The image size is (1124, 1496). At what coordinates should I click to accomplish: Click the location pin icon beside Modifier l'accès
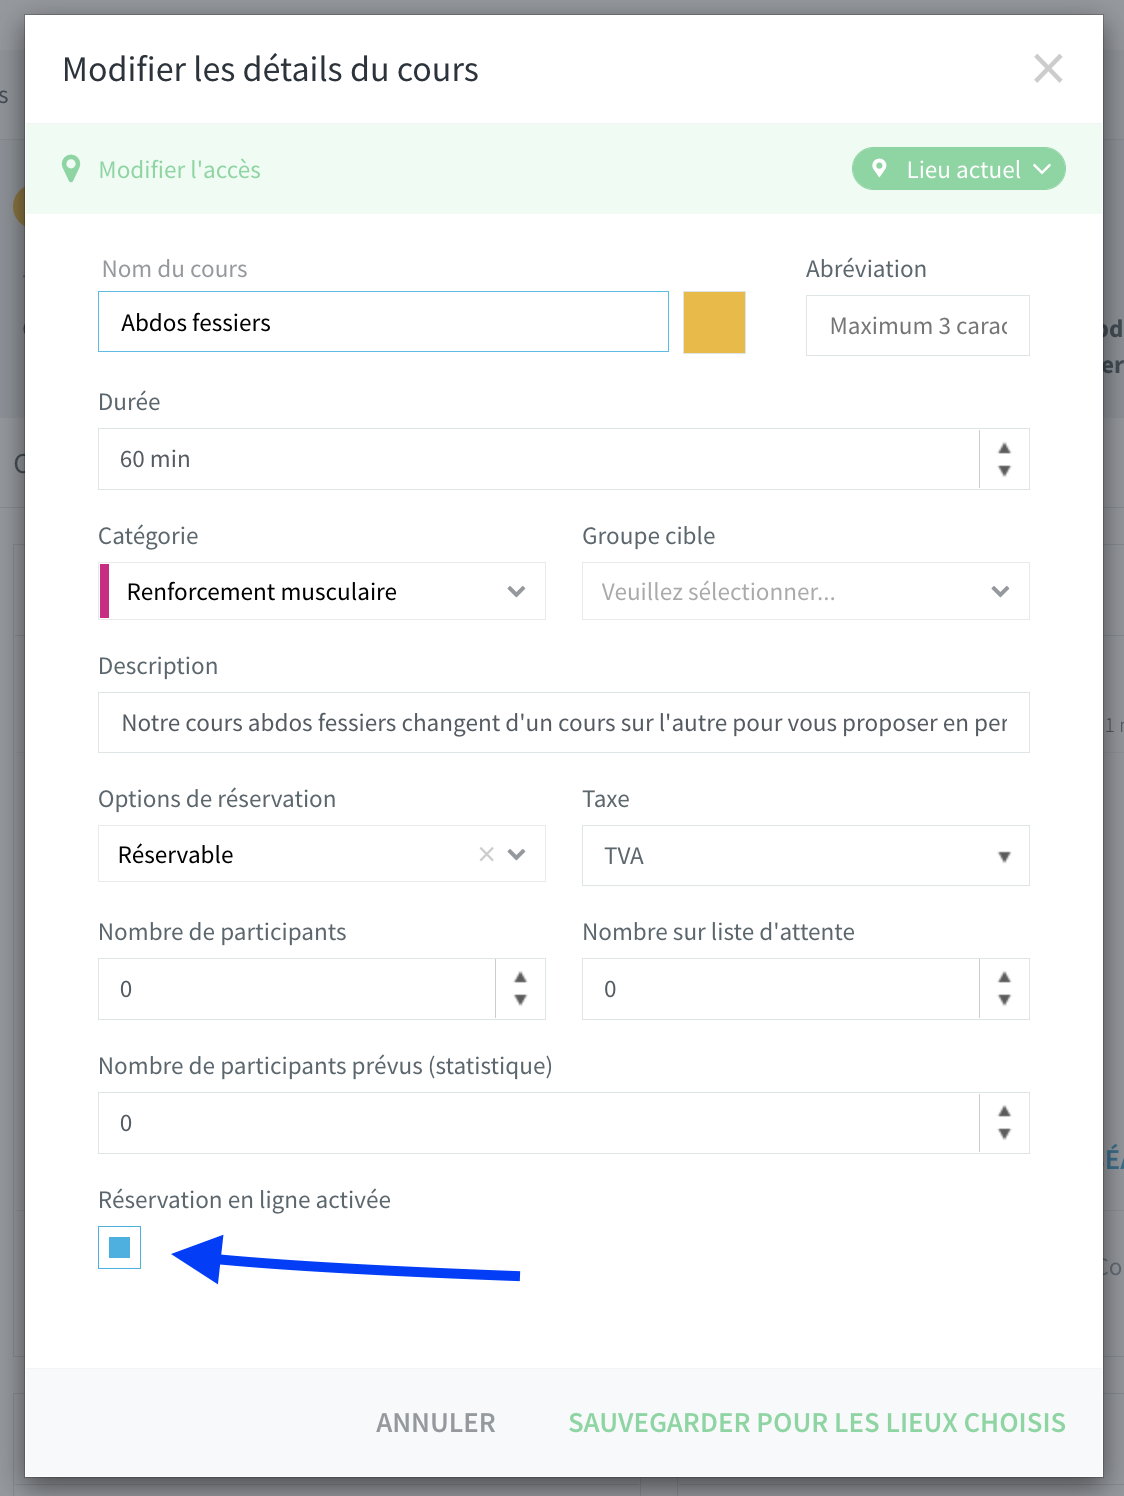pos(71,169)
